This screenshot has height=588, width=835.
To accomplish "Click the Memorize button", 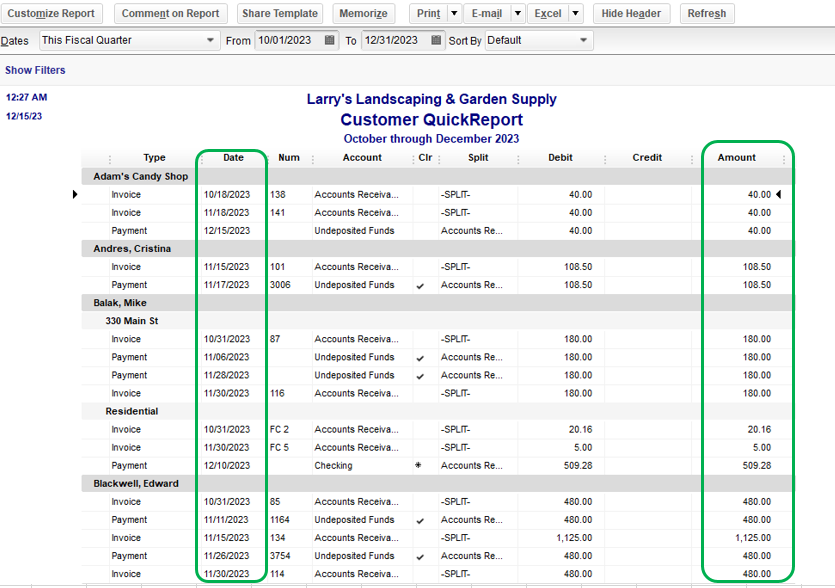I will (x=364, y=13).
